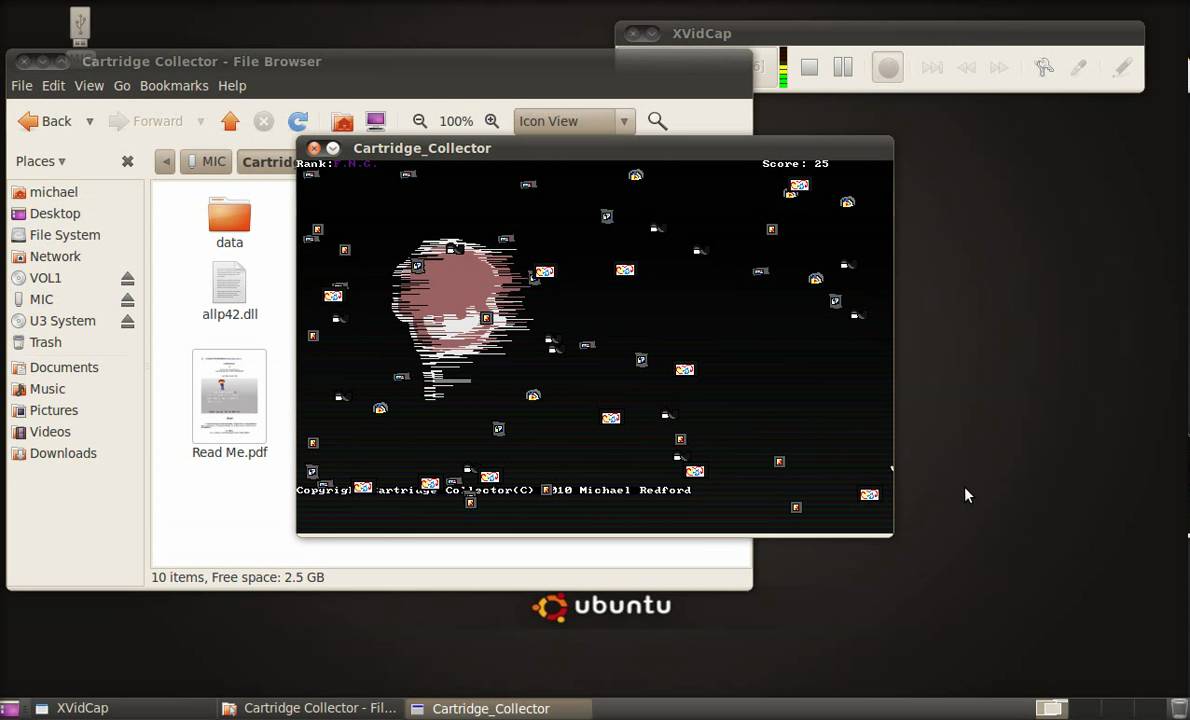Open the Back history dropdown arrow
Viewport: 1190px width, 720px height.
click(90, 121)
